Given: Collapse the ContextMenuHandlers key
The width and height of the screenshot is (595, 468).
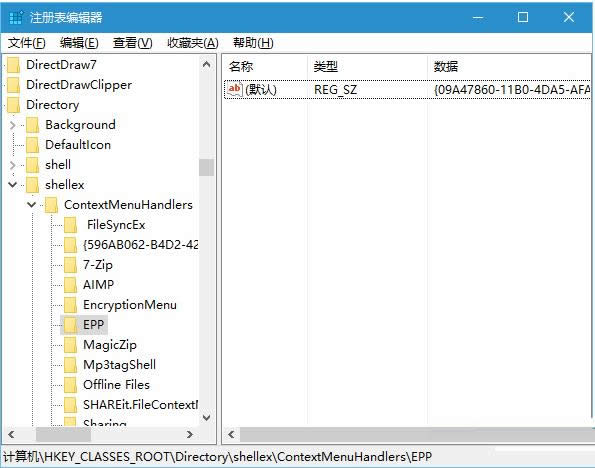Looking at the screenshot, I should 31,205.
